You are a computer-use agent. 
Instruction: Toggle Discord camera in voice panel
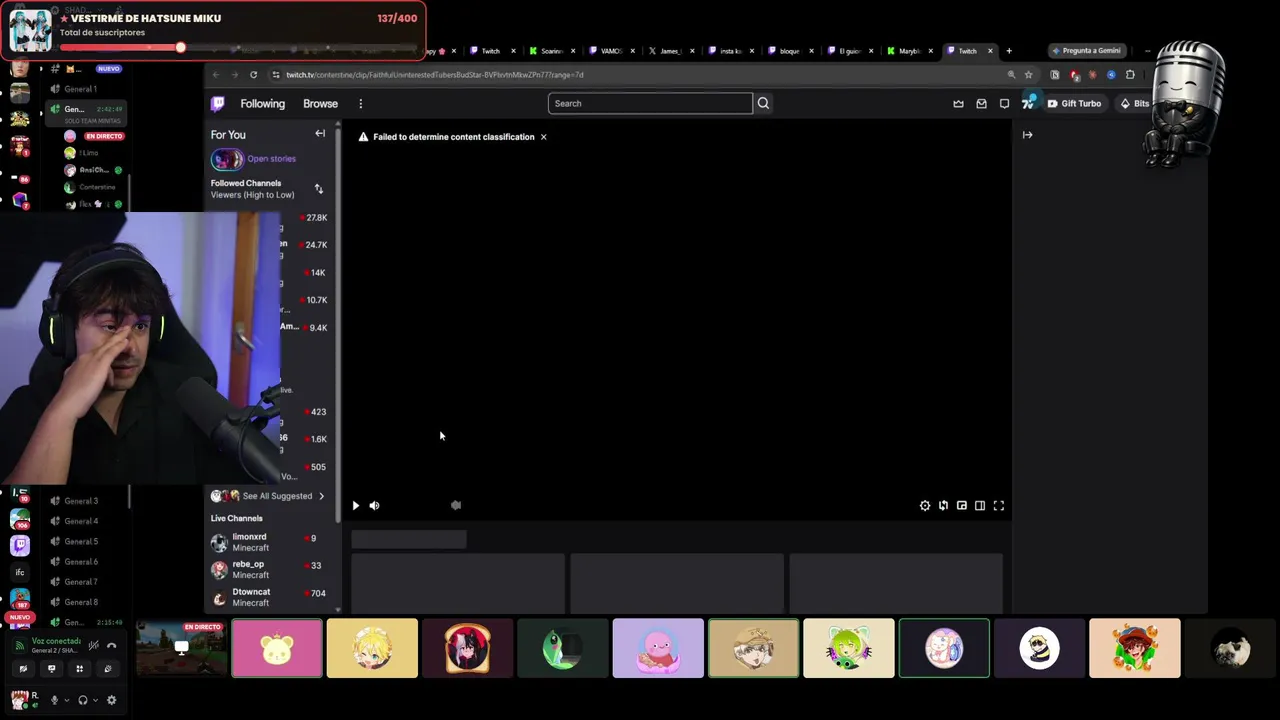(x=24, y=669)
